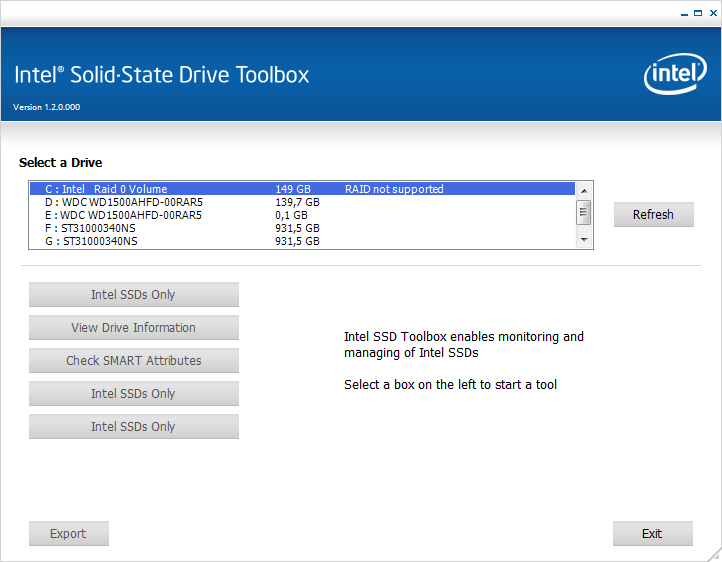
Task: Click the Intel logo in the header
Action: point(676,75)
